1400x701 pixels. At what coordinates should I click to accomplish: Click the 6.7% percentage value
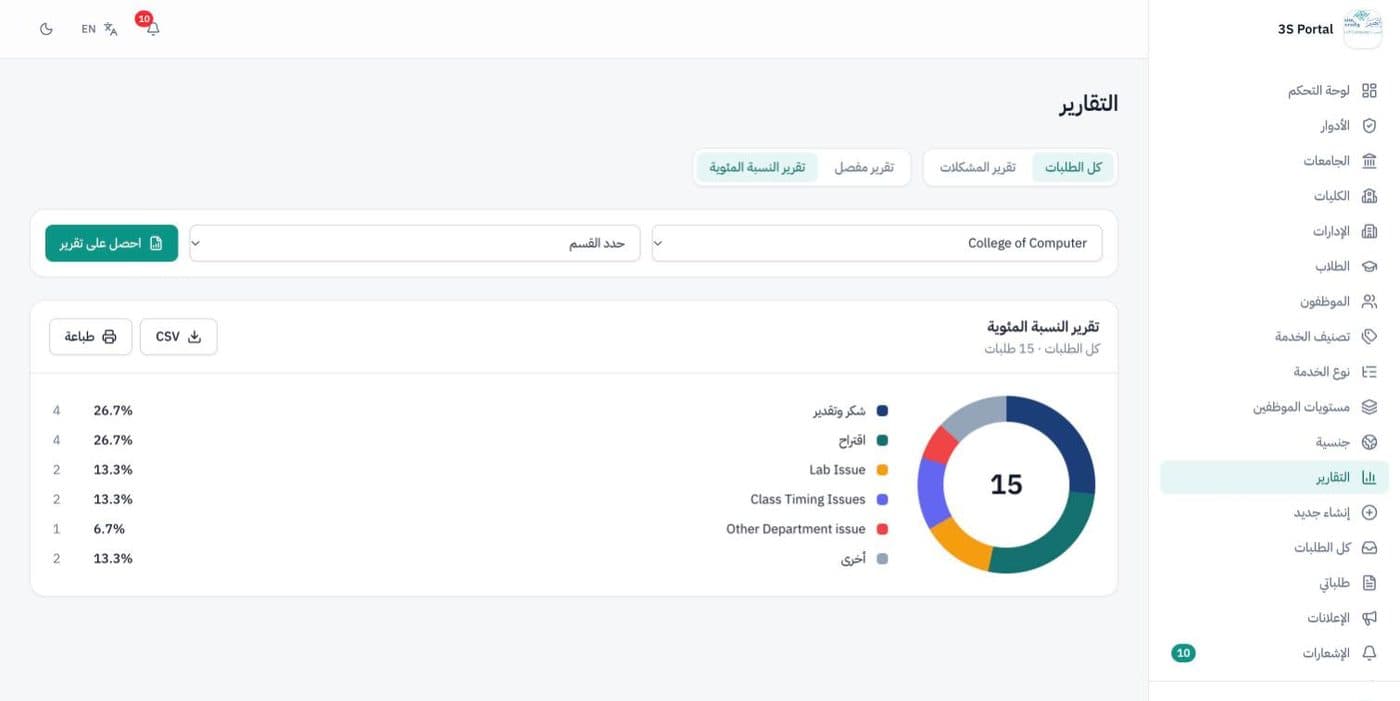click(x=109, y=529)
